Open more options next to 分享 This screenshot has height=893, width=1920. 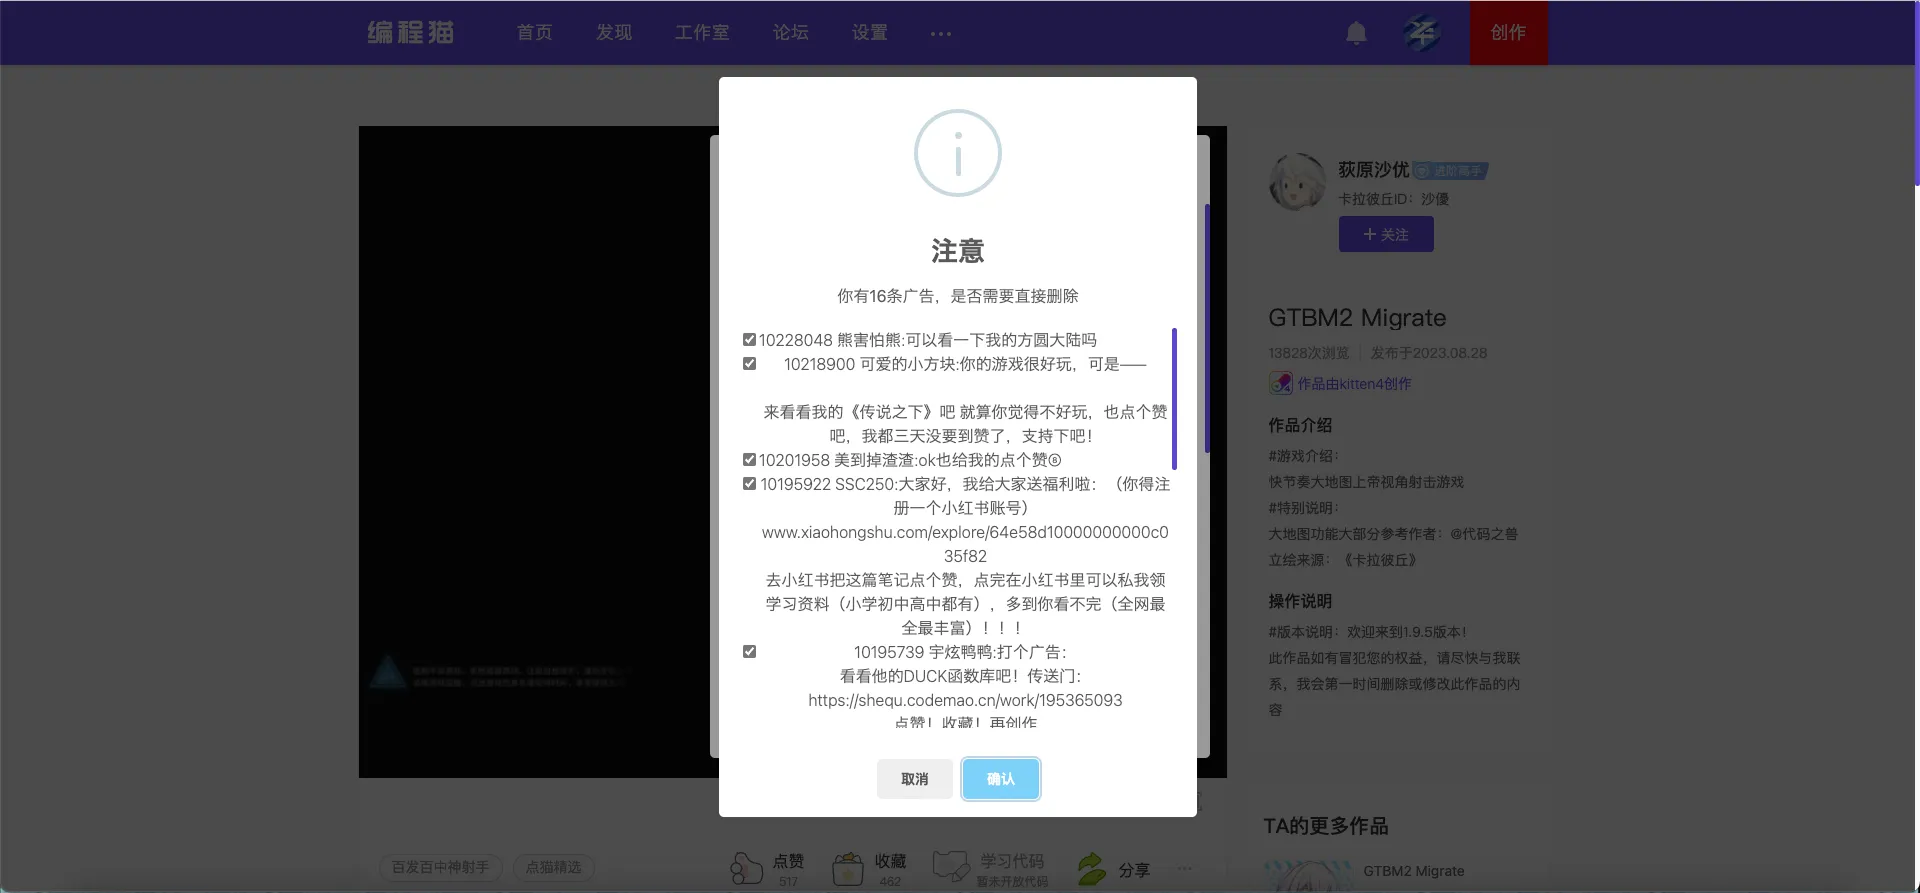[x=1185, y=868]
